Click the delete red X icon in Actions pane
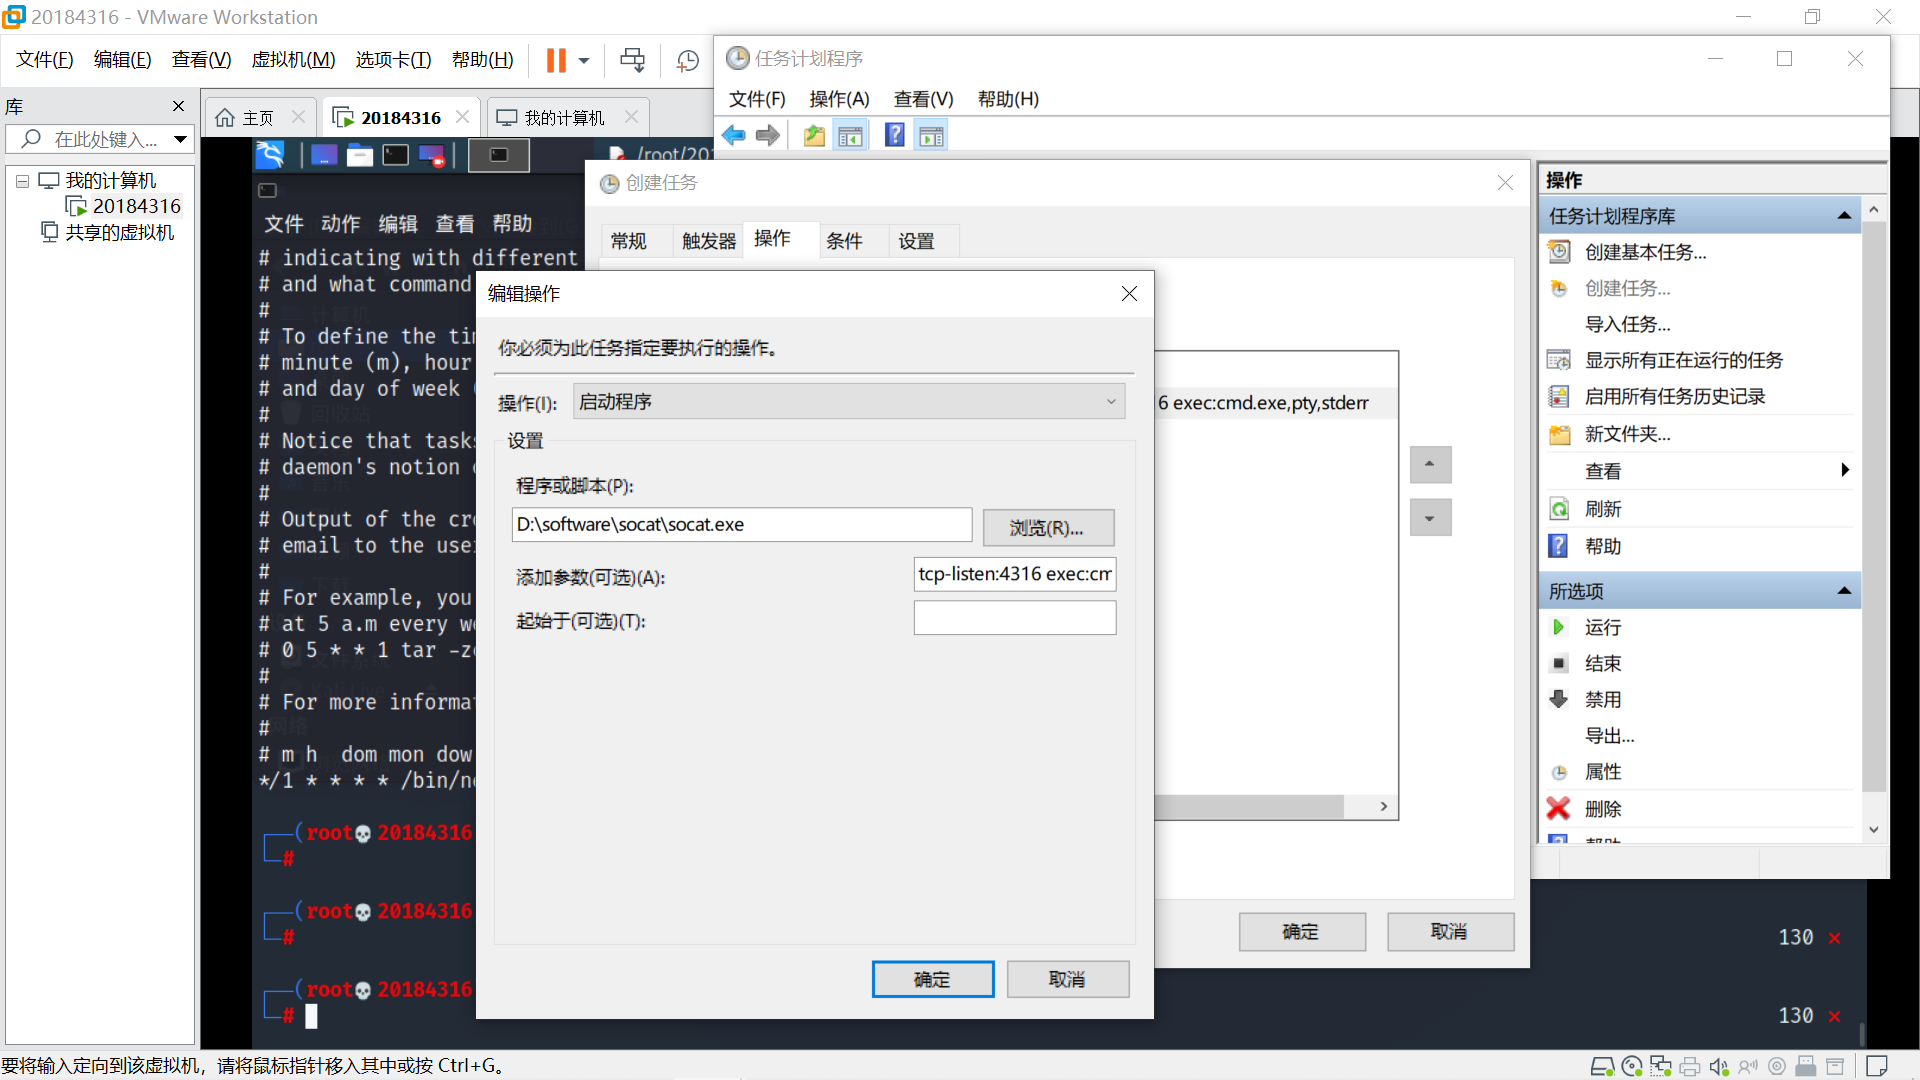The height and width of the screenshot is (1080, 1920). coord(1558,808)
